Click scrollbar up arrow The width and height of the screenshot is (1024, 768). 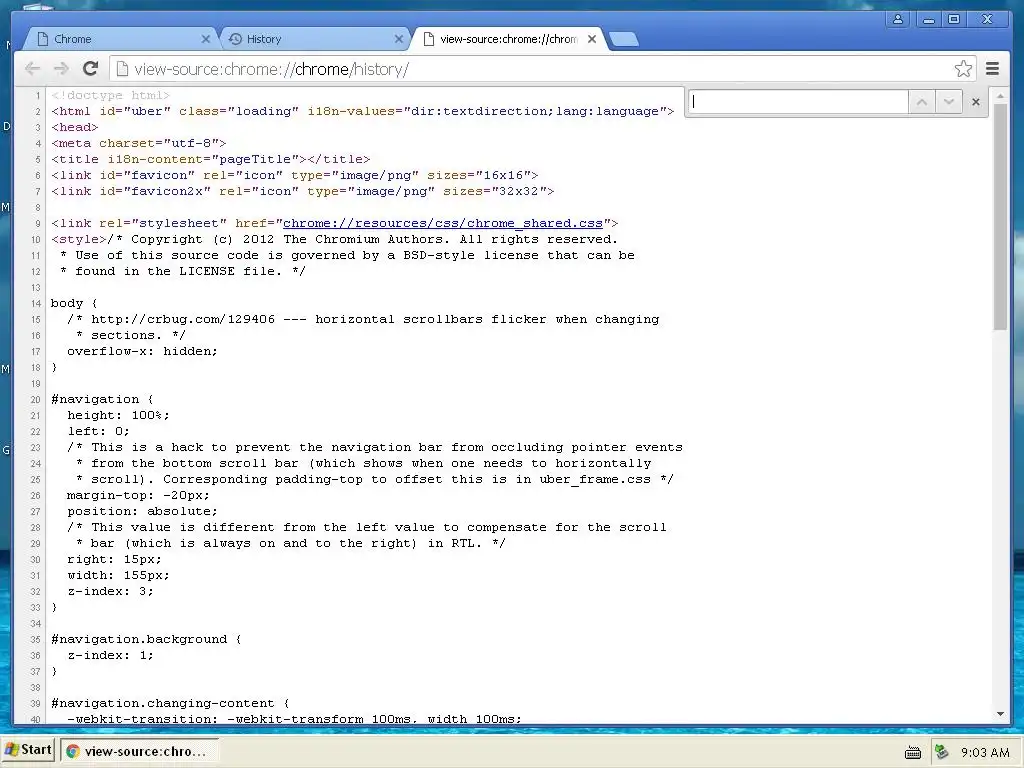click(x=1000, y=96)
